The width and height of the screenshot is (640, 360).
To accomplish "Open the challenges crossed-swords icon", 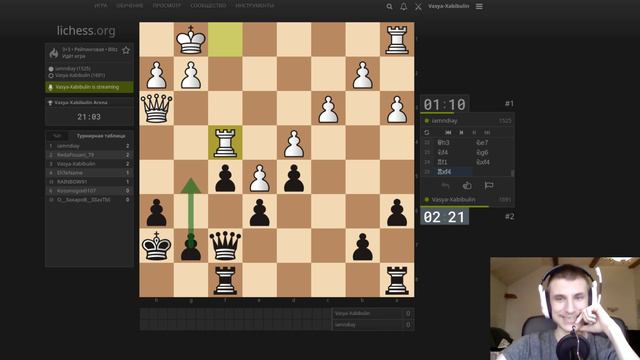I will 418,7.
